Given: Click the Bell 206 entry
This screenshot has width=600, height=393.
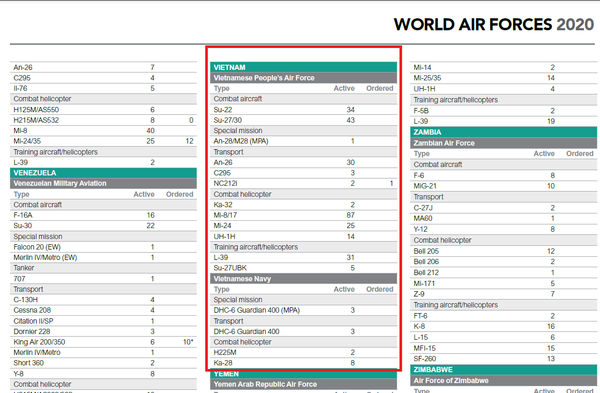Looking at the screenshot, I should tap(503, 262).
